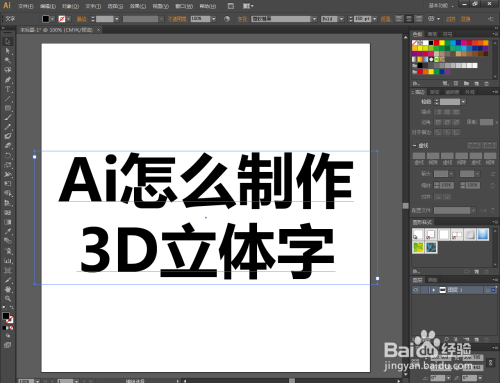Click the lock column of layer 1
500x383 pixels.
click(x=424, y=290)
